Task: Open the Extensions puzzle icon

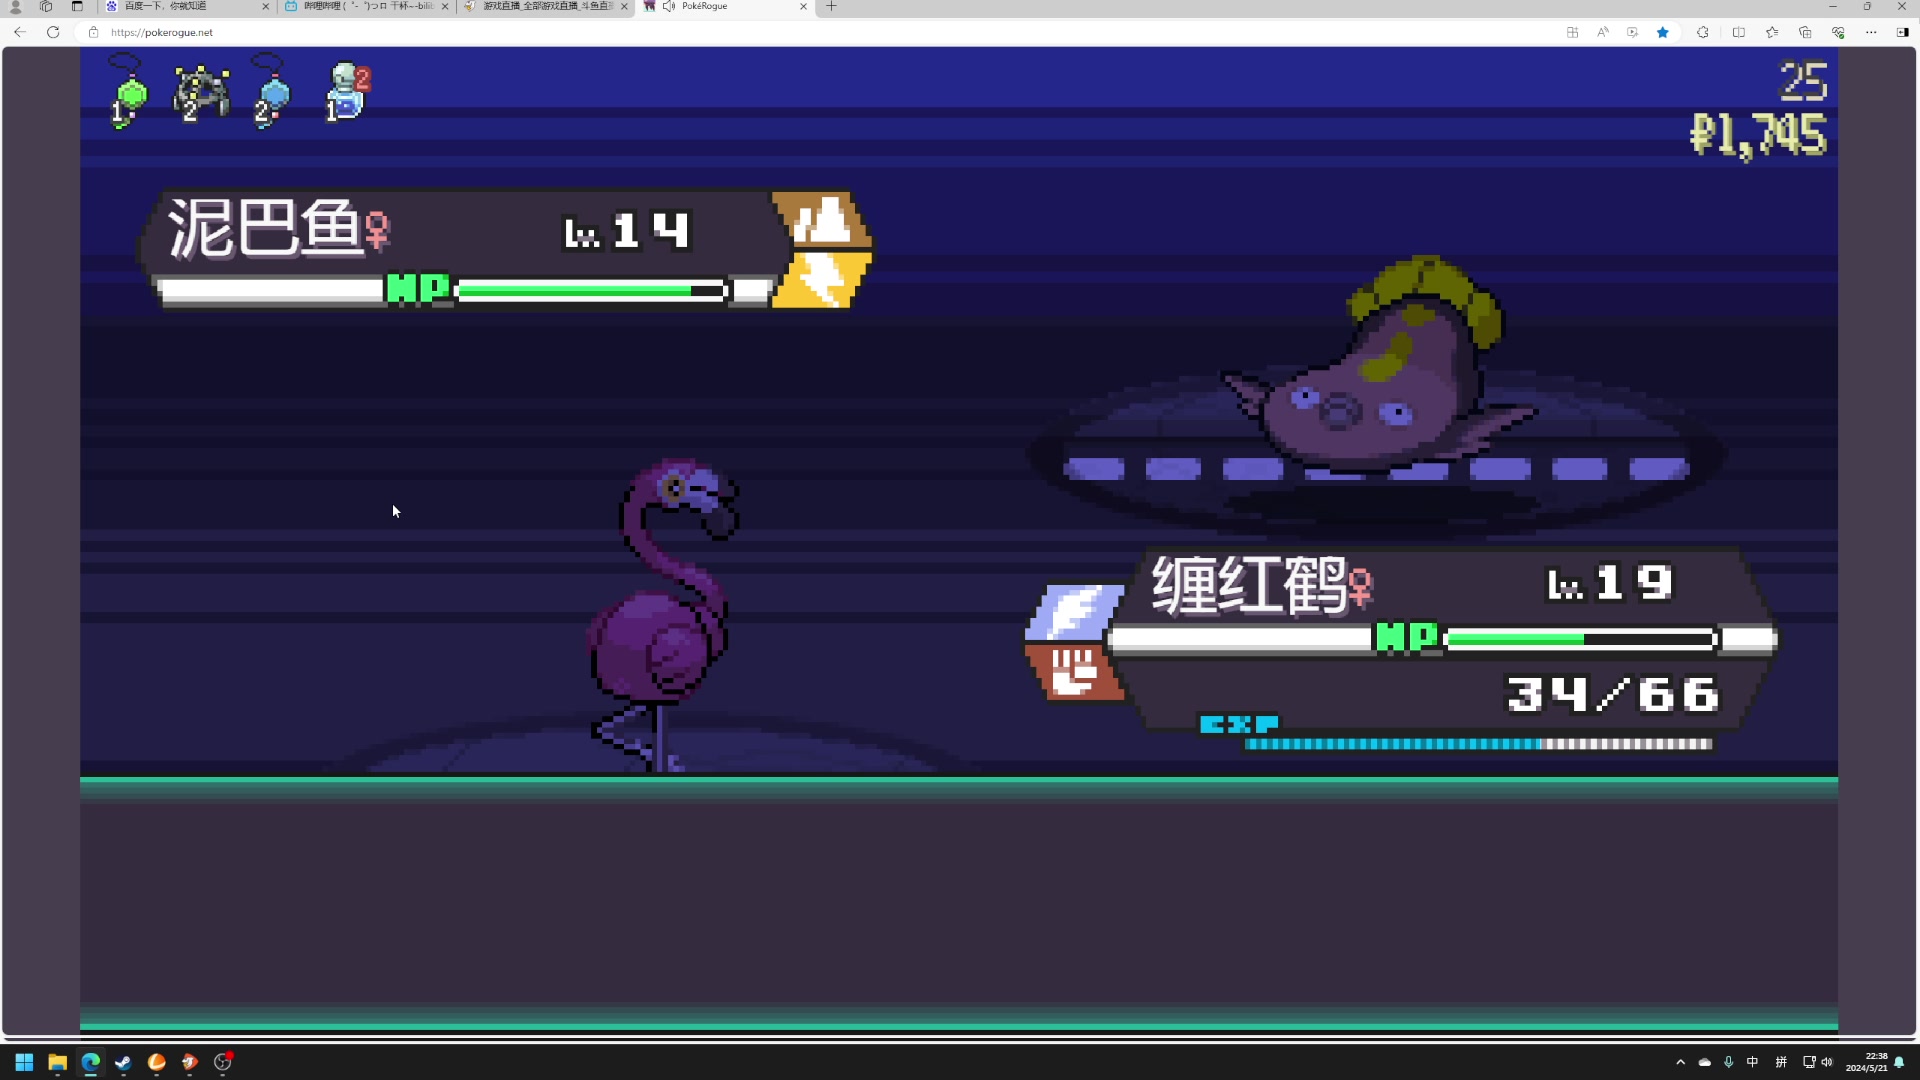Action: 1703,32
